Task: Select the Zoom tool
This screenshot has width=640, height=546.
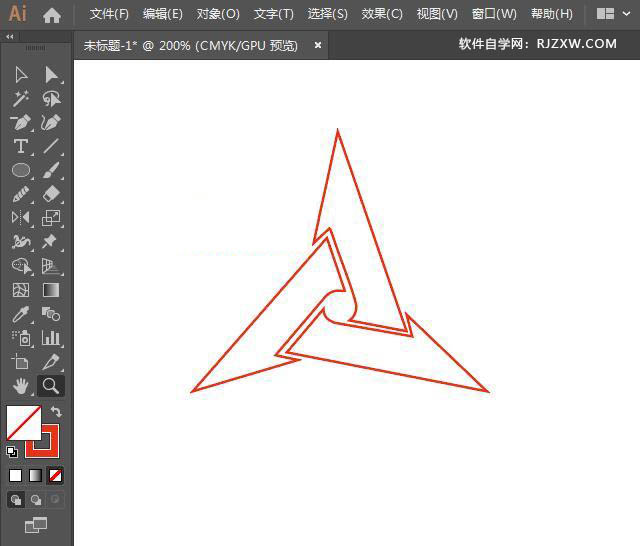Action: click(x=51, y=386)
